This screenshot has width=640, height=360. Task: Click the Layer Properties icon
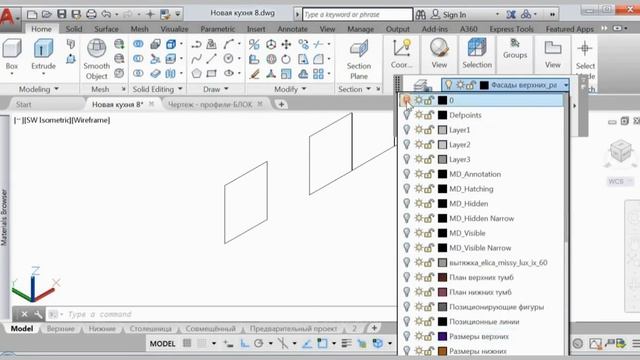422,85
